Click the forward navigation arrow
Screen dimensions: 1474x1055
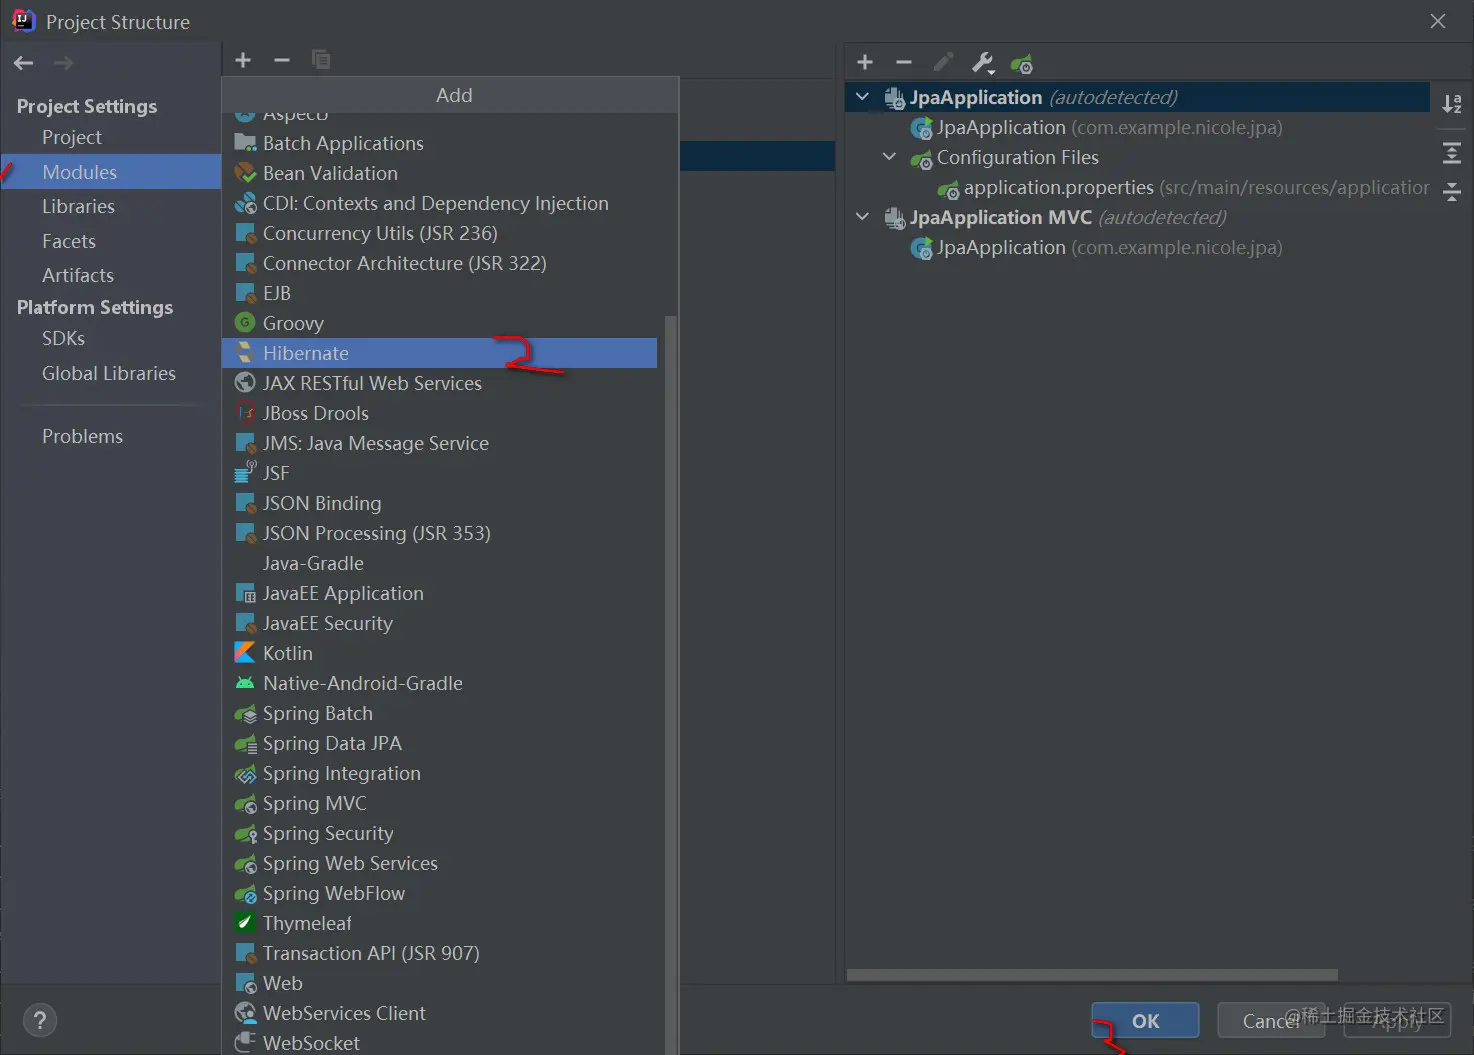(x=63, y=63)
